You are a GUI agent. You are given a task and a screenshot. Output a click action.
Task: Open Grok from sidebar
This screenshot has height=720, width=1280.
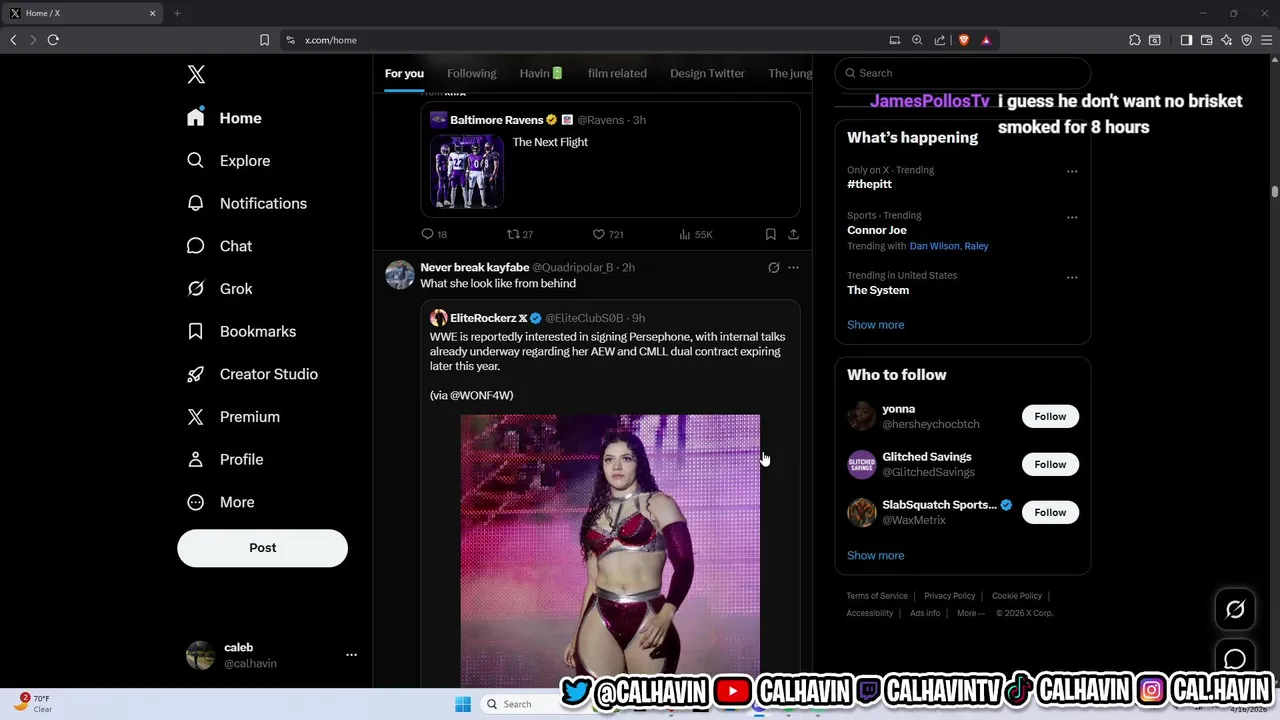tap(220, 289)
